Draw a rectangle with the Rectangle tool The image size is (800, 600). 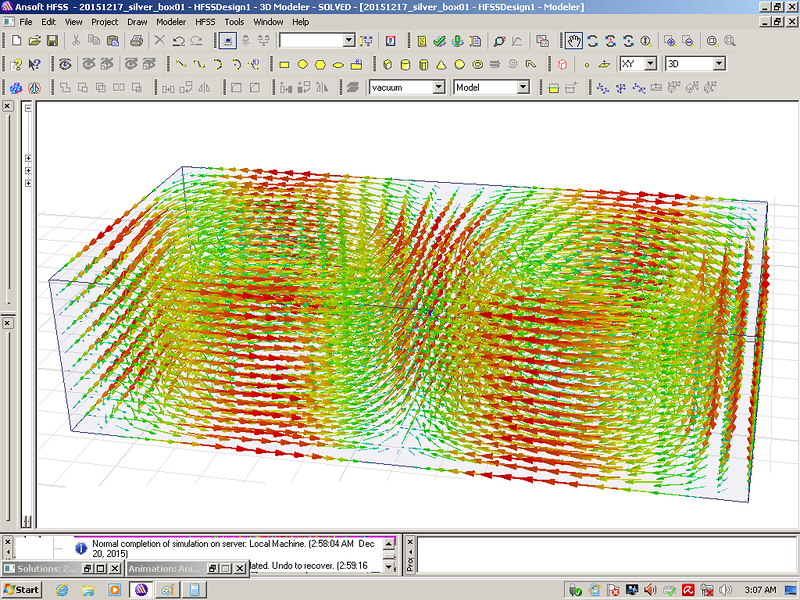click(x=284, y=64)
